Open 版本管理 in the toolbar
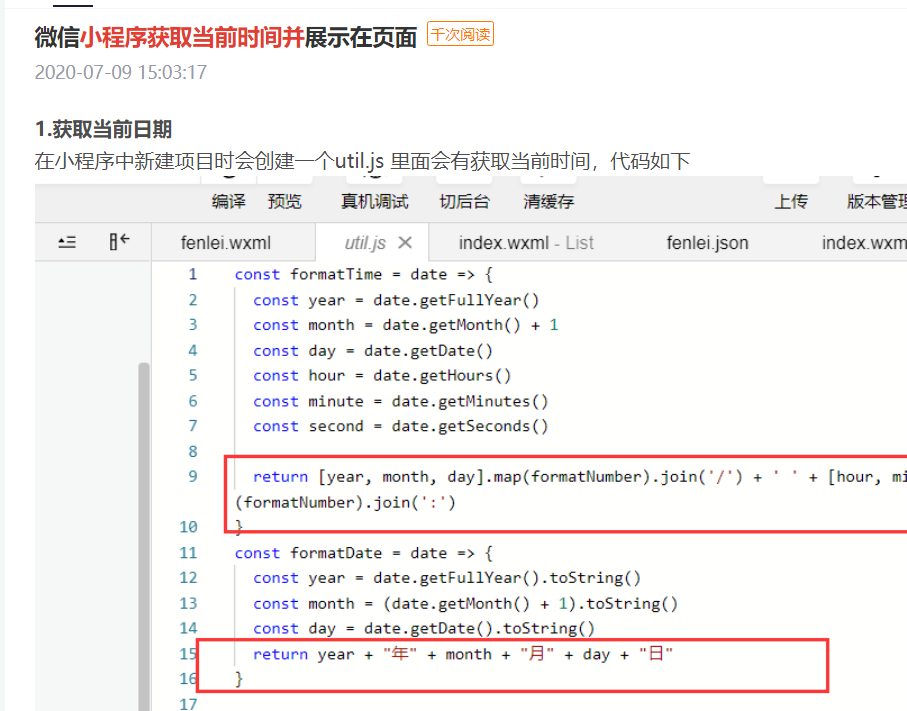The image size is (907, 711). tap(877, 201)
